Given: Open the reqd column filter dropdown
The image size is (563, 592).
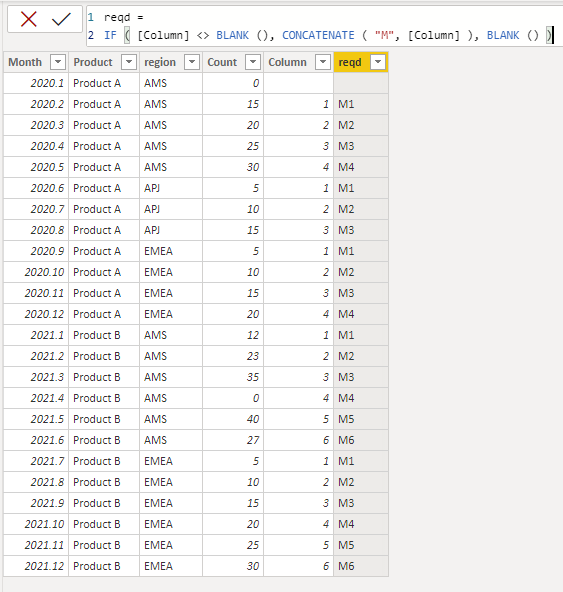Looking at the screenshot, I should [x=378, y=62].
